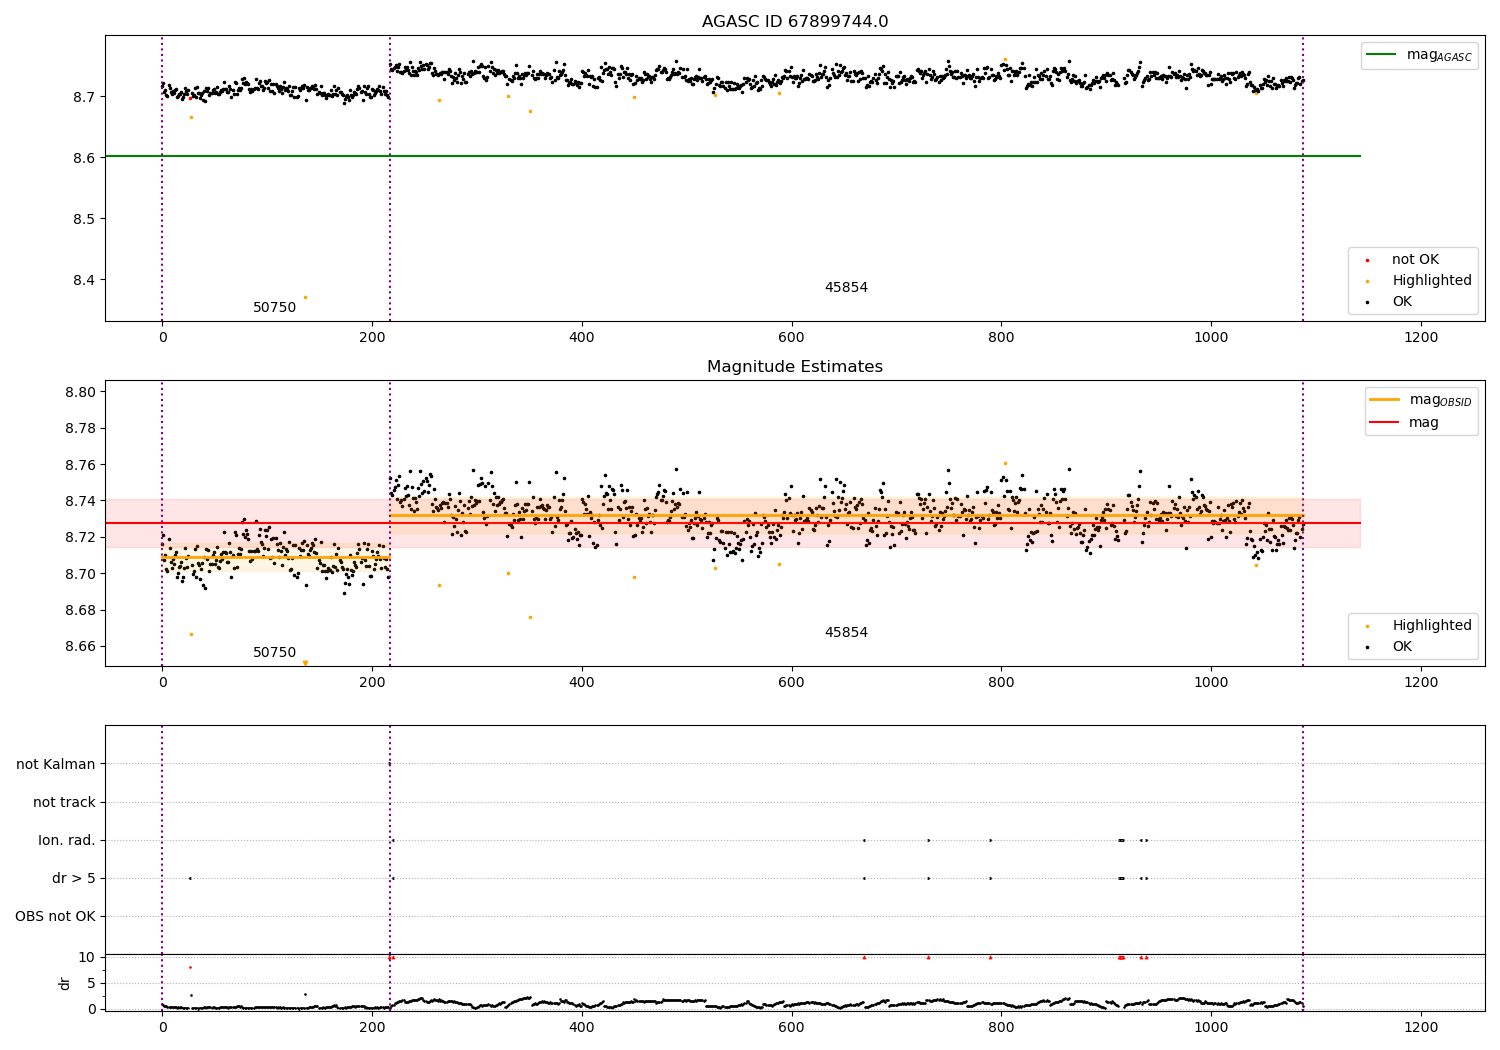
Task: Click the plot title AGASC ID 67899744.0
Action: coord(794,22)
